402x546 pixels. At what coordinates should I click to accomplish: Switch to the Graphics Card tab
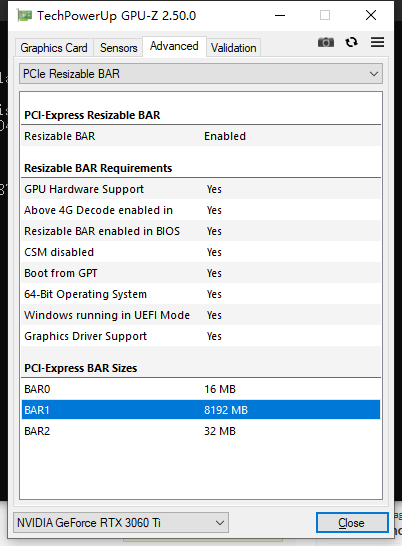[x=54, y=48]
